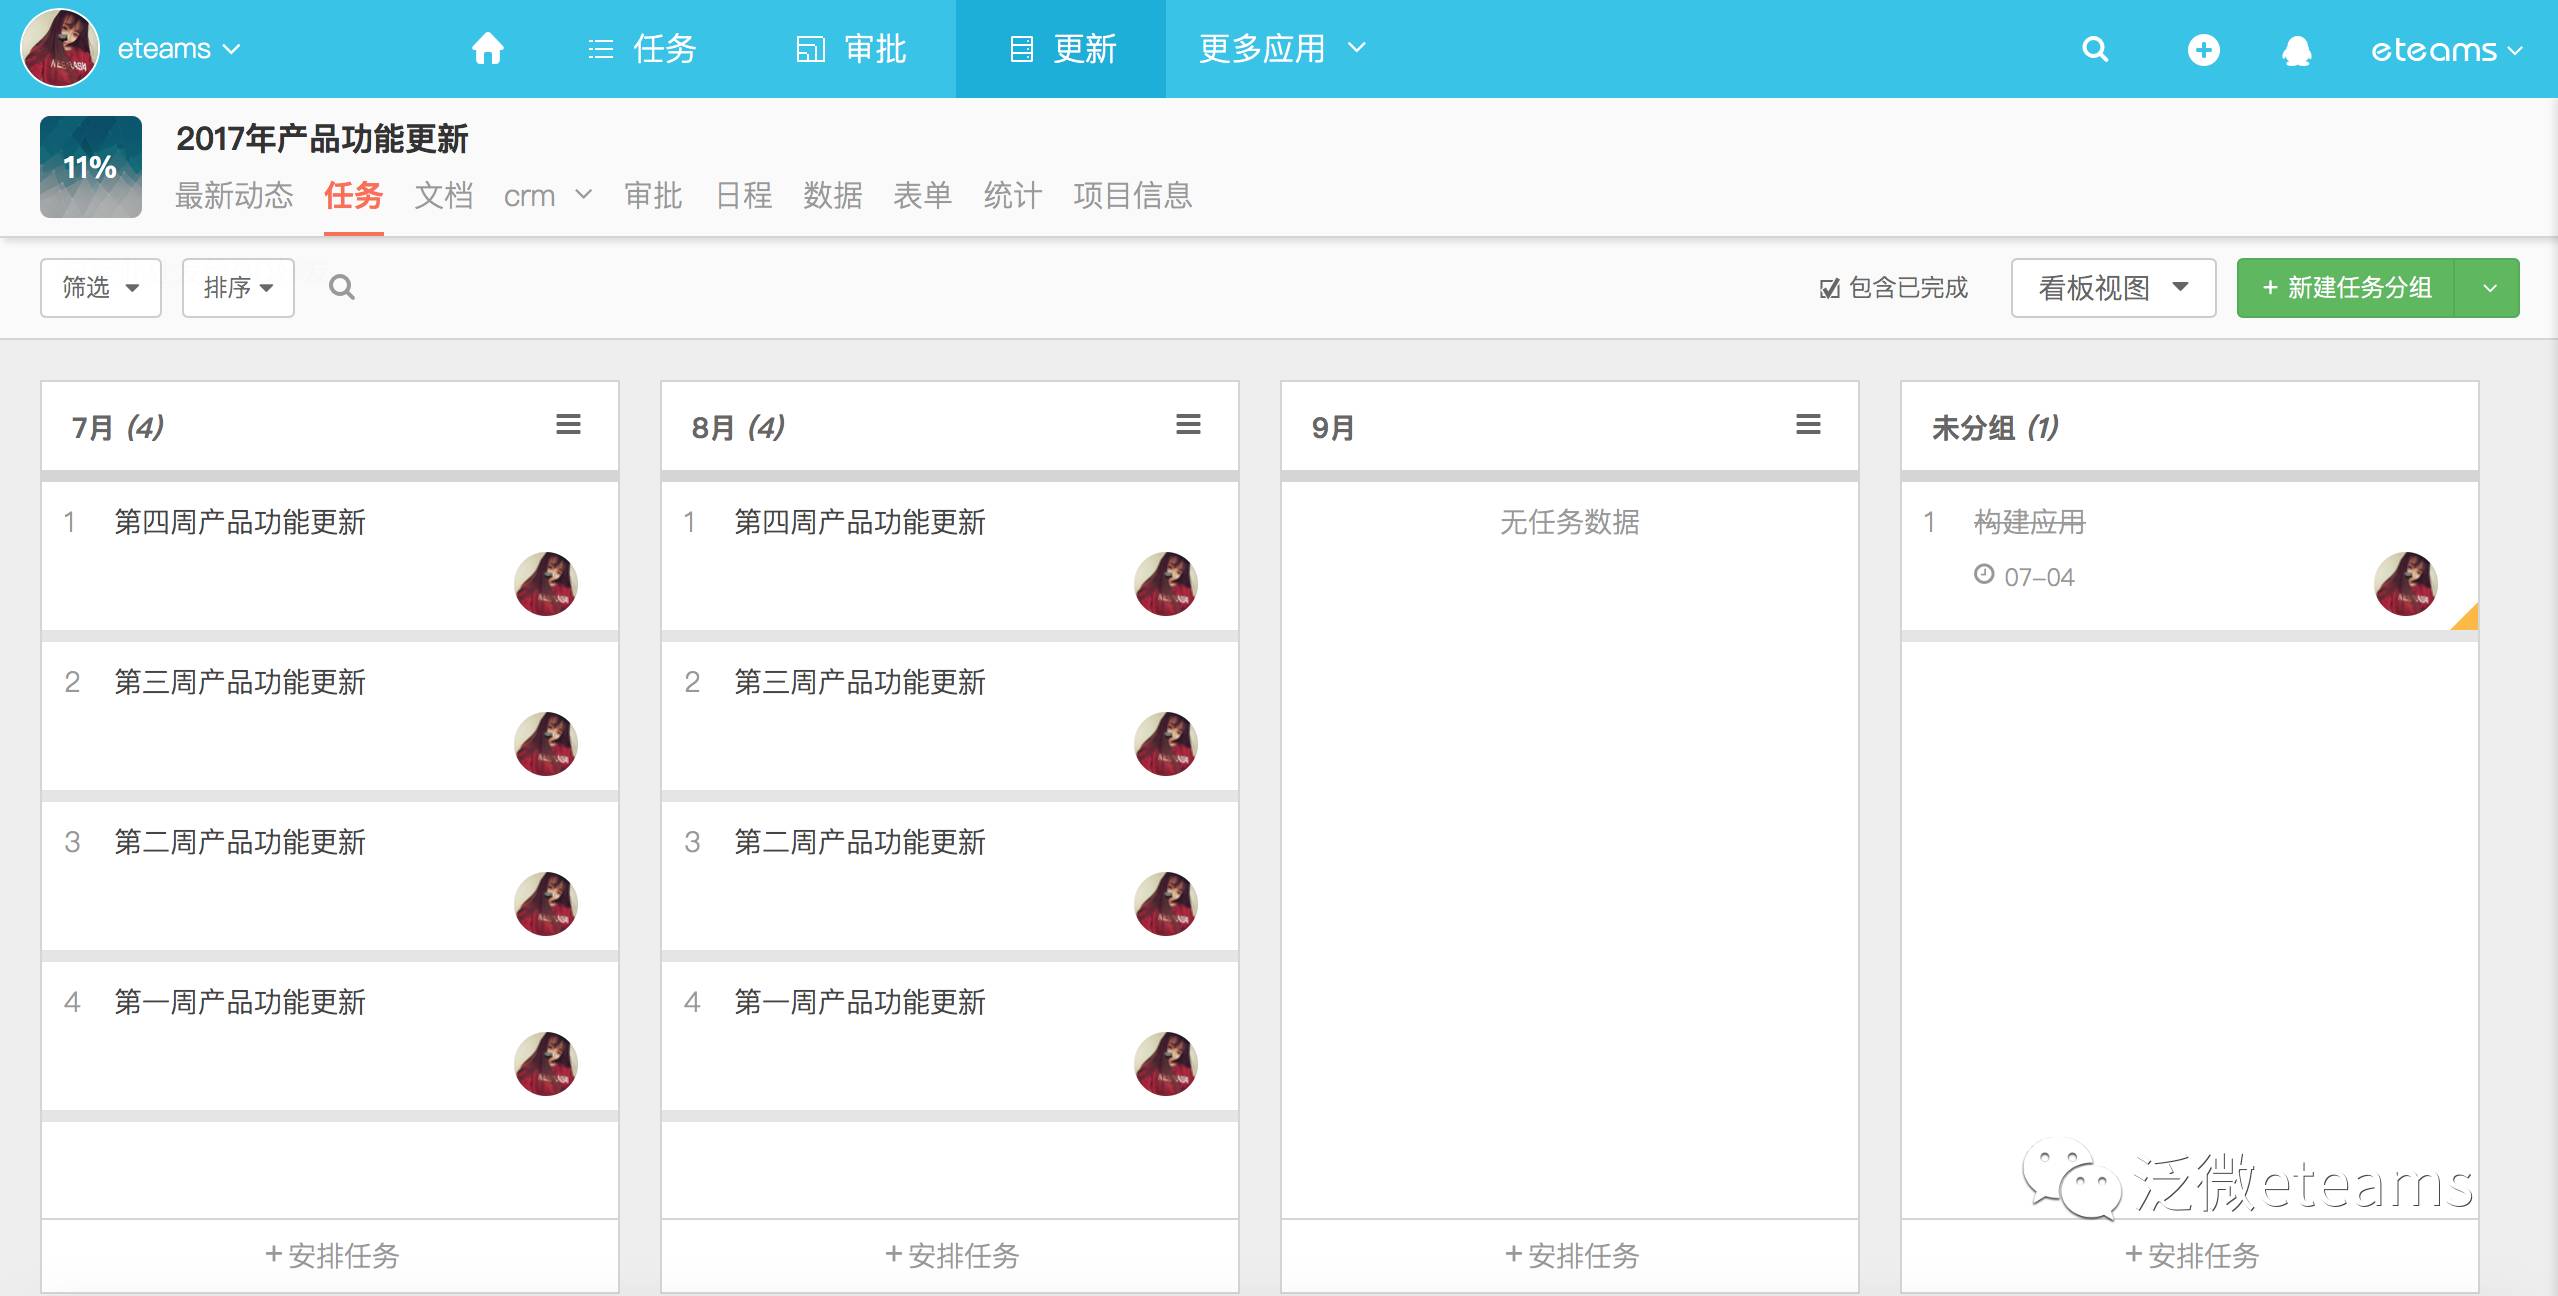Open the 构建应用 task card

point(2029,522)
